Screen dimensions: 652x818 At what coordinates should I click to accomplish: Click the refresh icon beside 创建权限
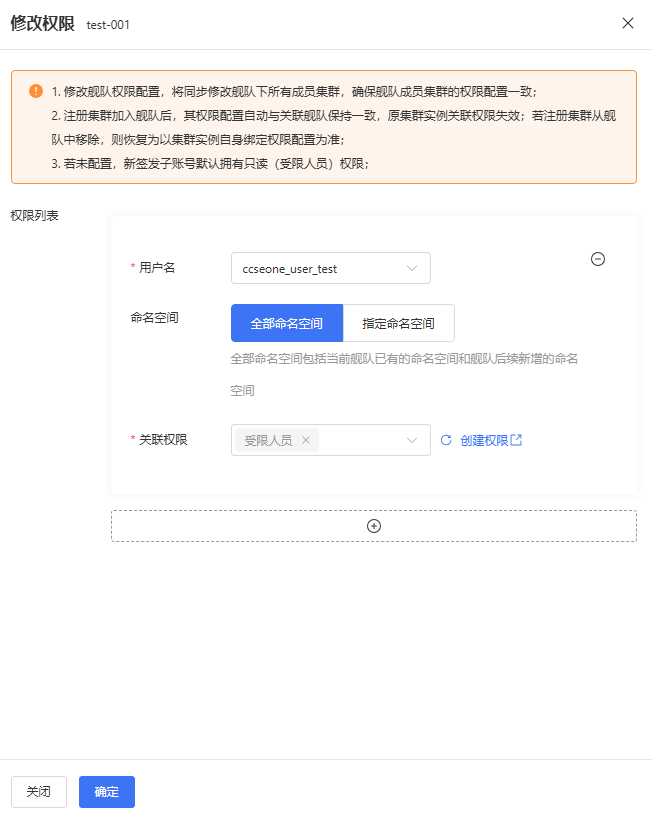click(x=446, y=440)
